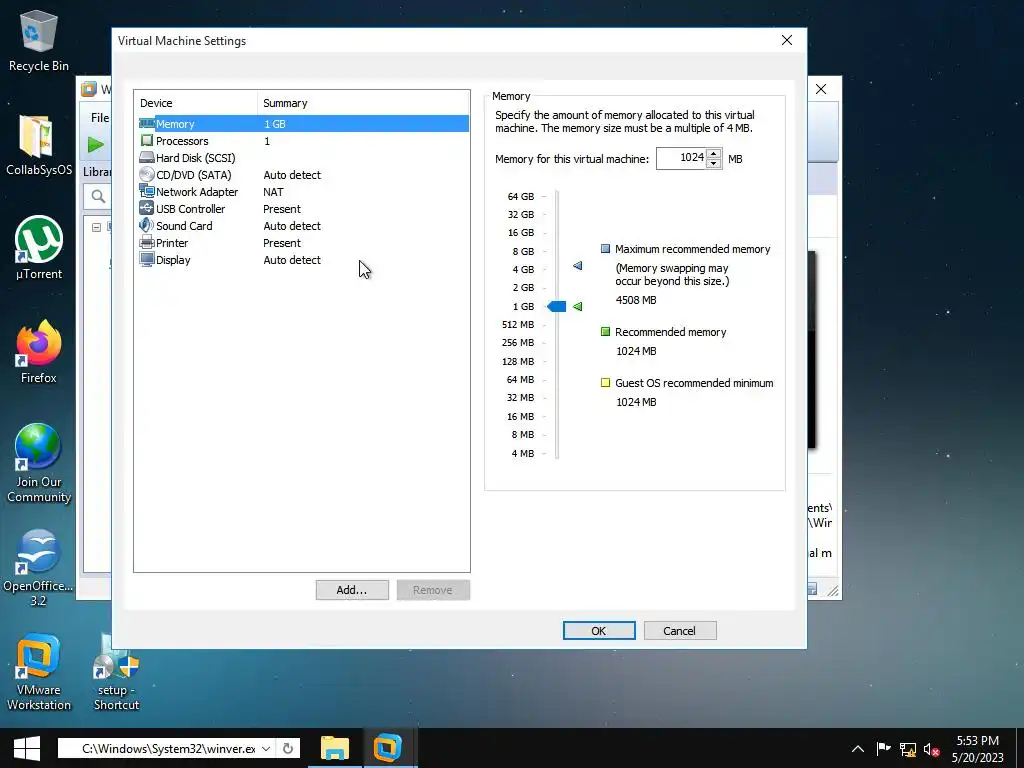Screen dimensions: 1024x768
Task: Select the Display monitor icon
Action: tap(147, 259)
